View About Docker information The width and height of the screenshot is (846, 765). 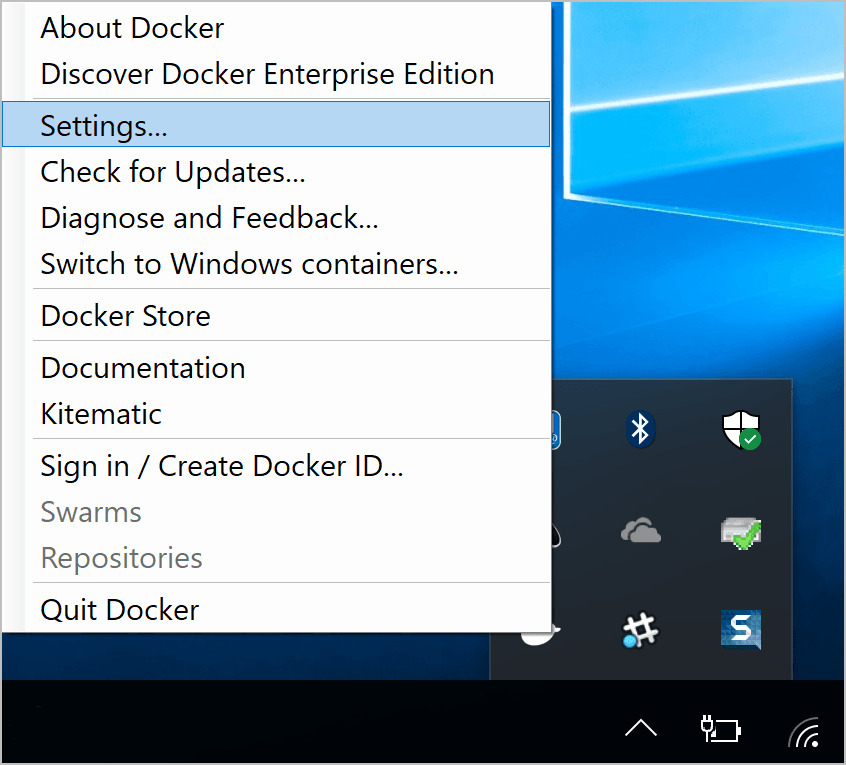click(131, 27)
